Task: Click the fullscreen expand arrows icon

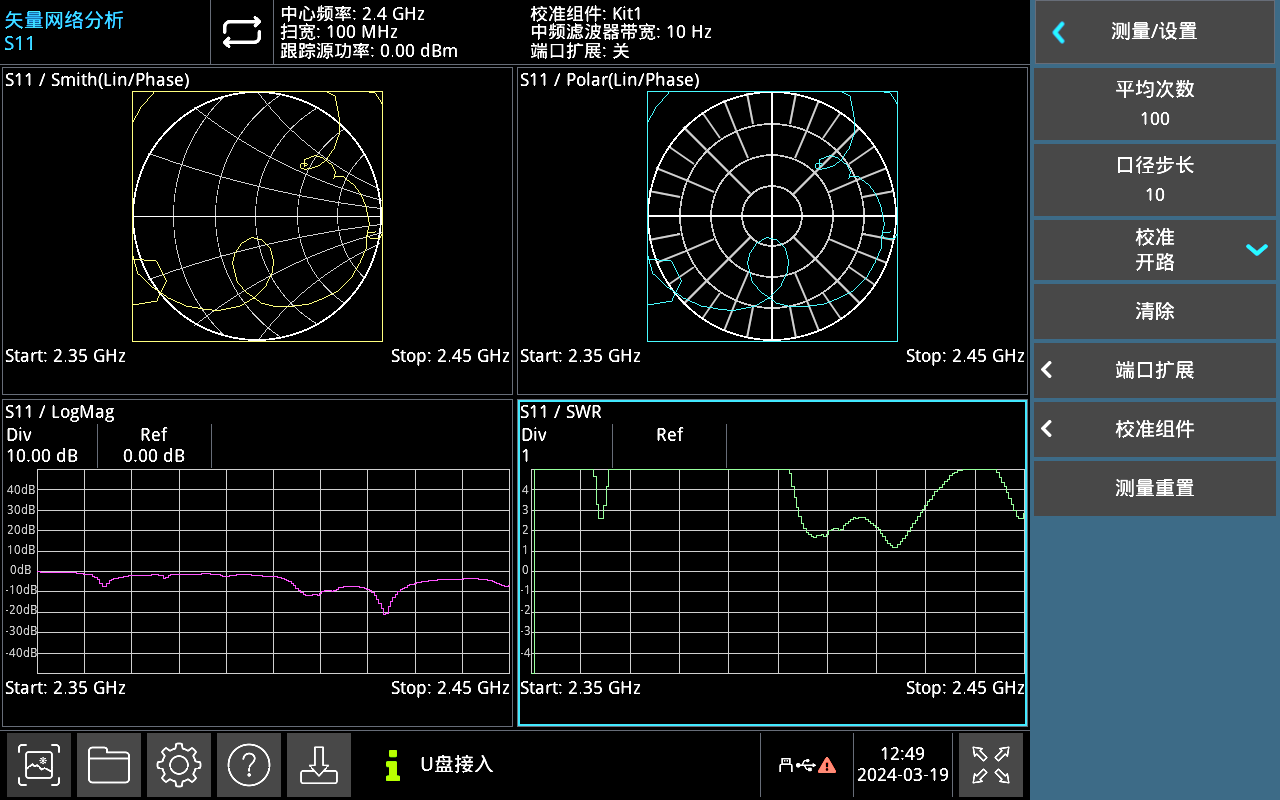Action: (991, 765)
